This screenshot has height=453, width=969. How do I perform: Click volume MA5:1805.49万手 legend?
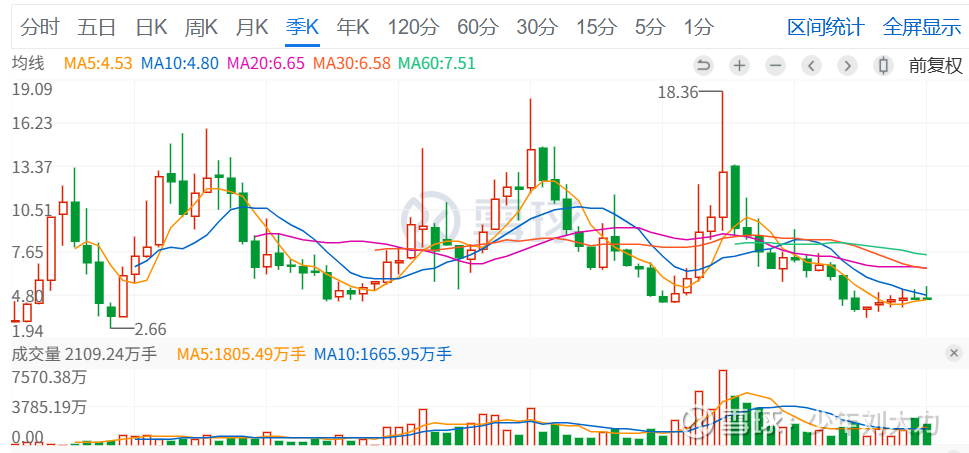[242, 354]
